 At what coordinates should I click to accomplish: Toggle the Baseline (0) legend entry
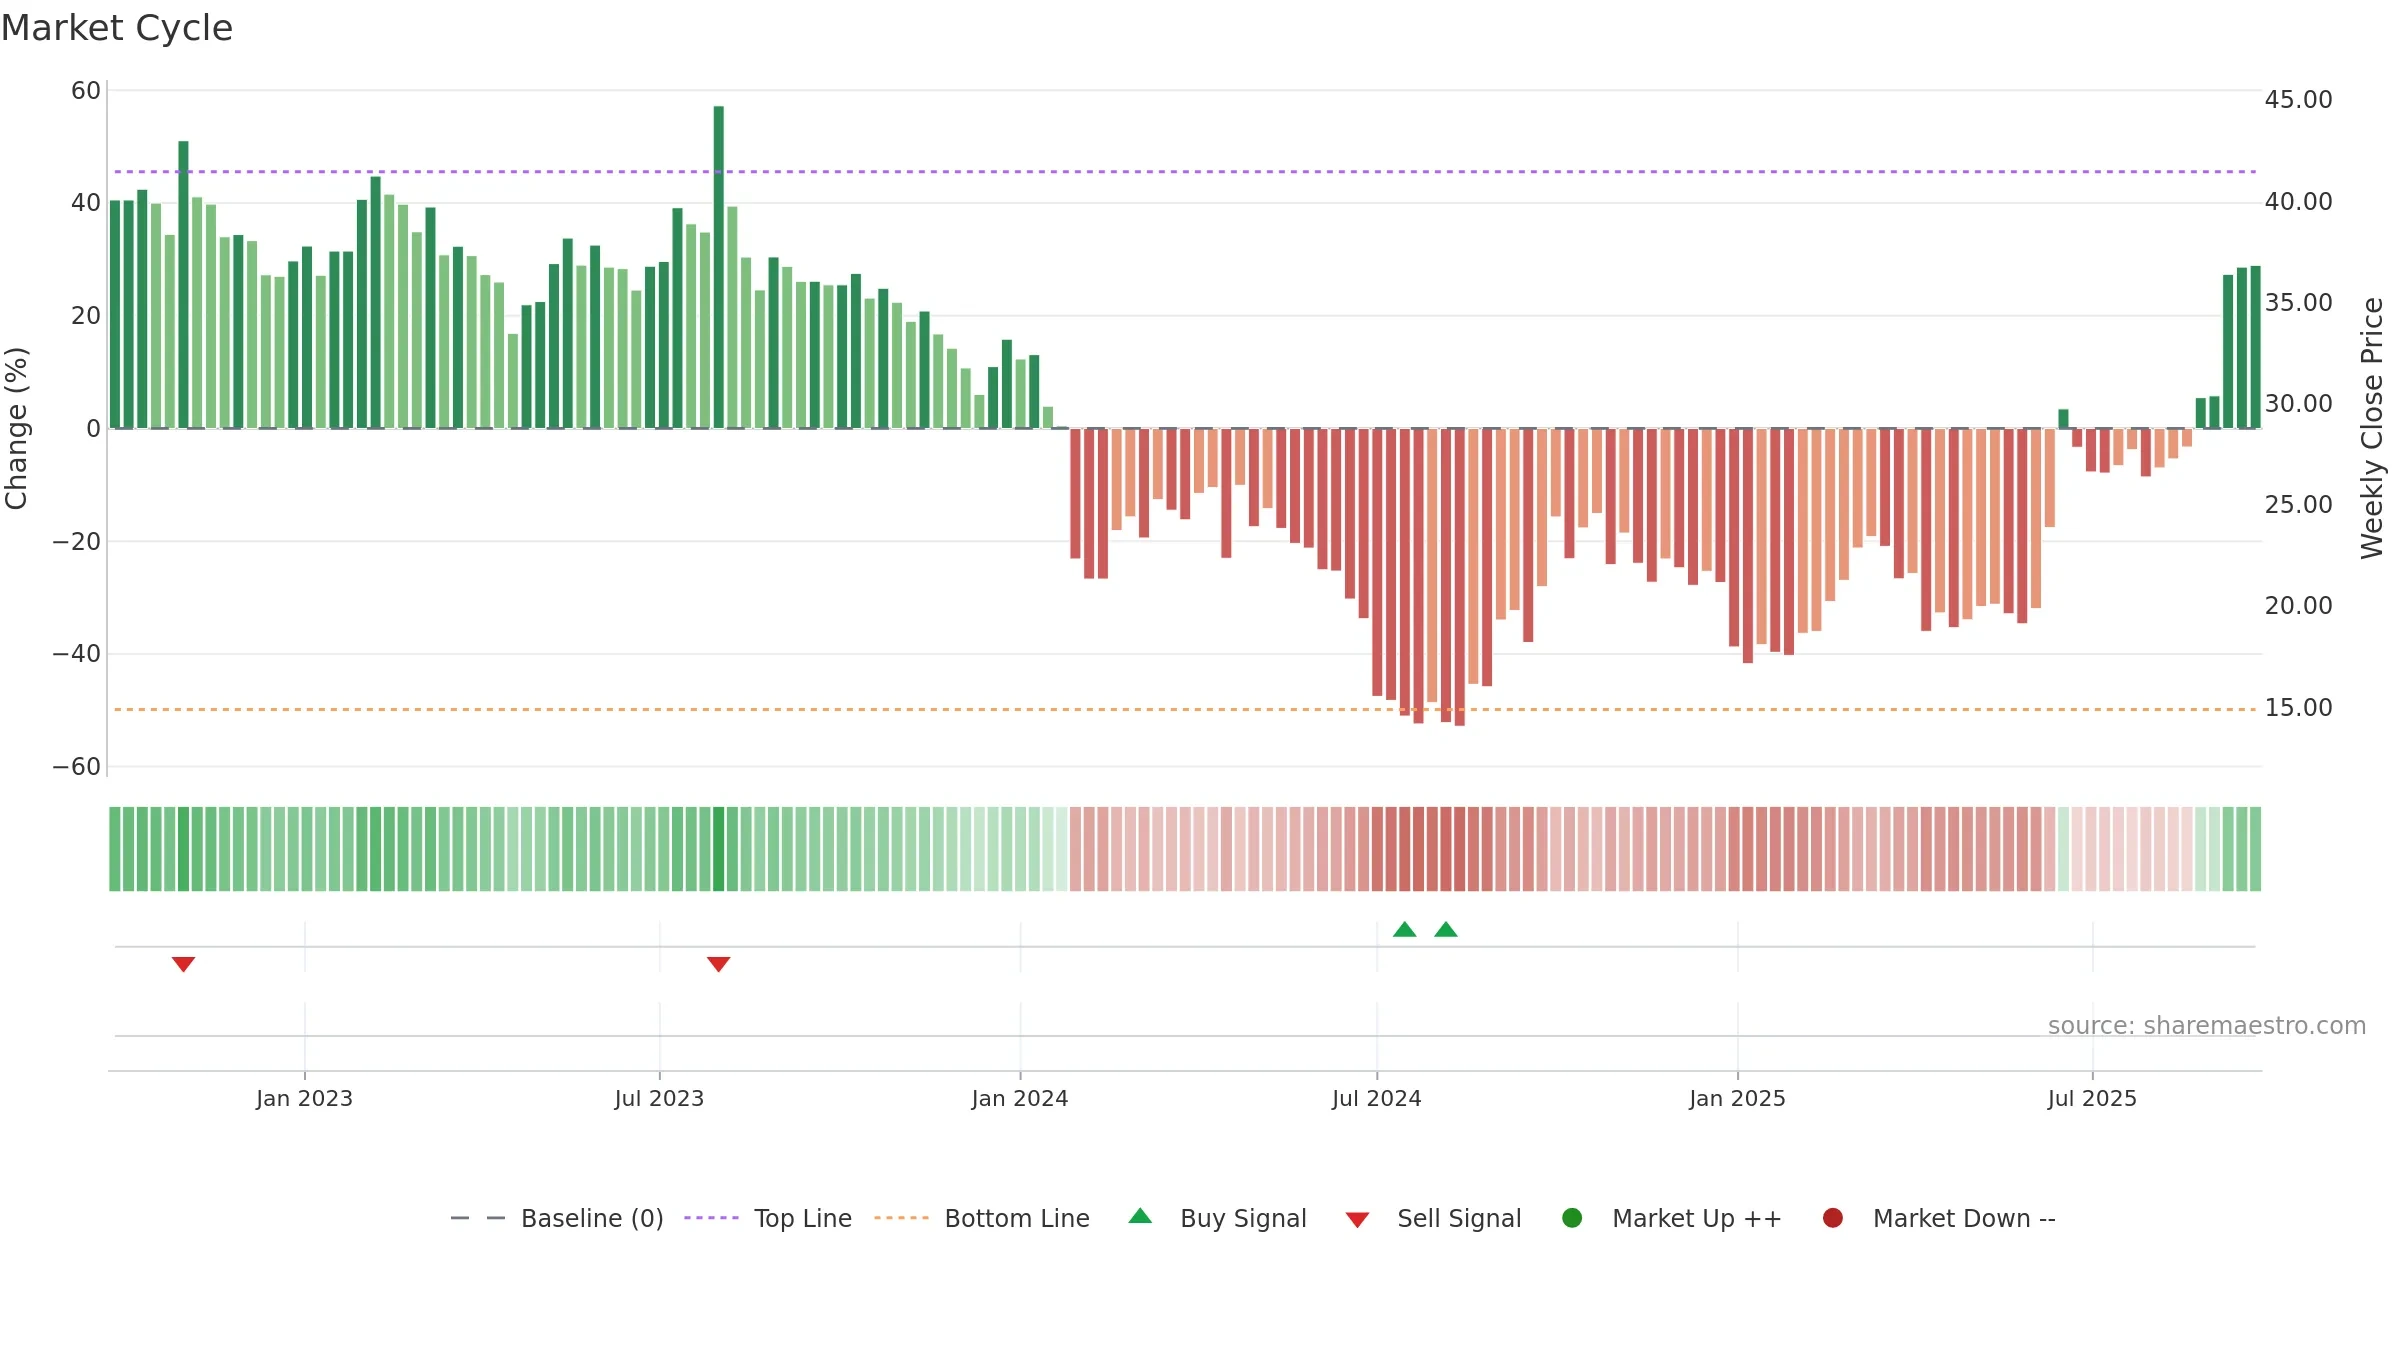[x=557, y=1218]
